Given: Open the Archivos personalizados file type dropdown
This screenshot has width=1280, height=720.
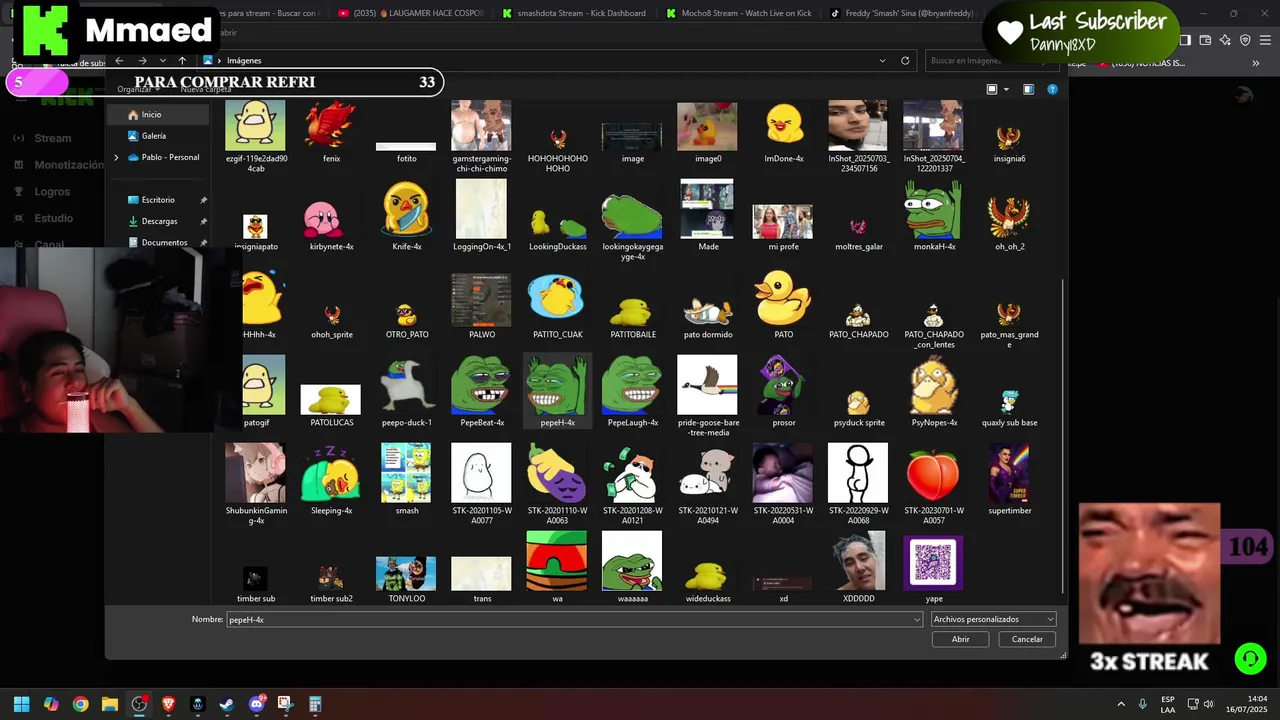Looking at the screenshot, I should [993, 620].
